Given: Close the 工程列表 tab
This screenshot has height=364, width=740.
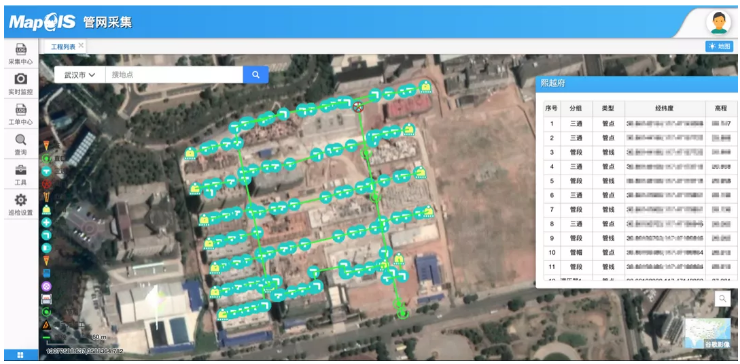Looking at the screenshot, I should [x=81, y=45].
